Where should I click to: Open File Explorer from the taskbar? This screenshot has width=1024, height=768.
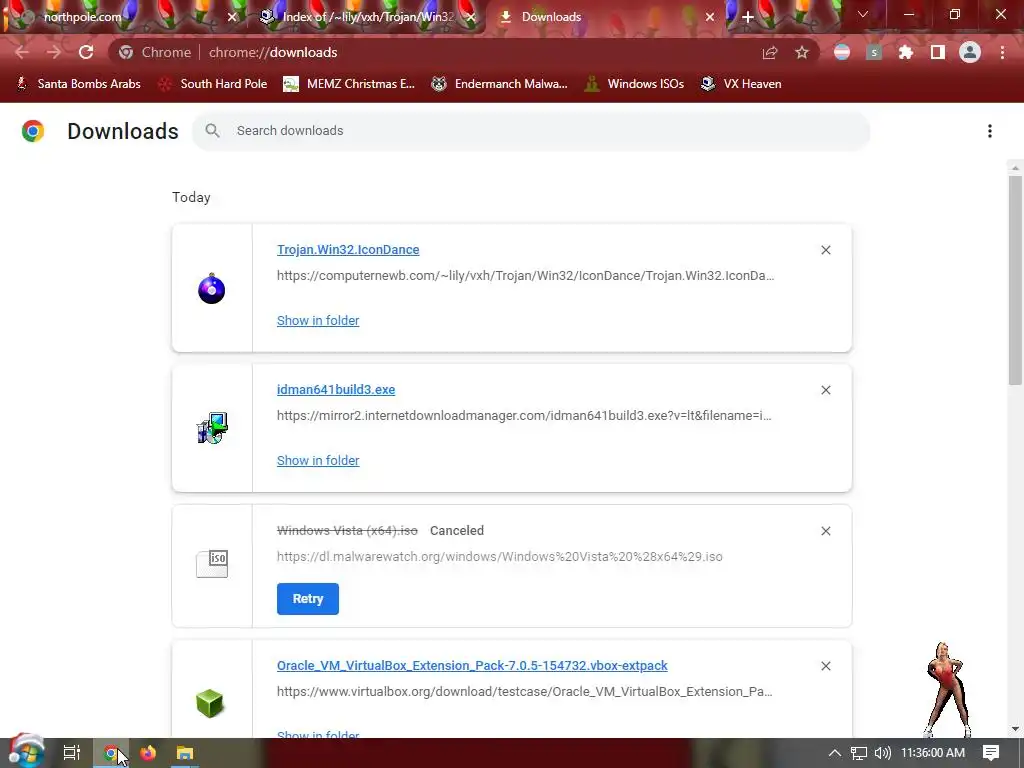point(185,753)
